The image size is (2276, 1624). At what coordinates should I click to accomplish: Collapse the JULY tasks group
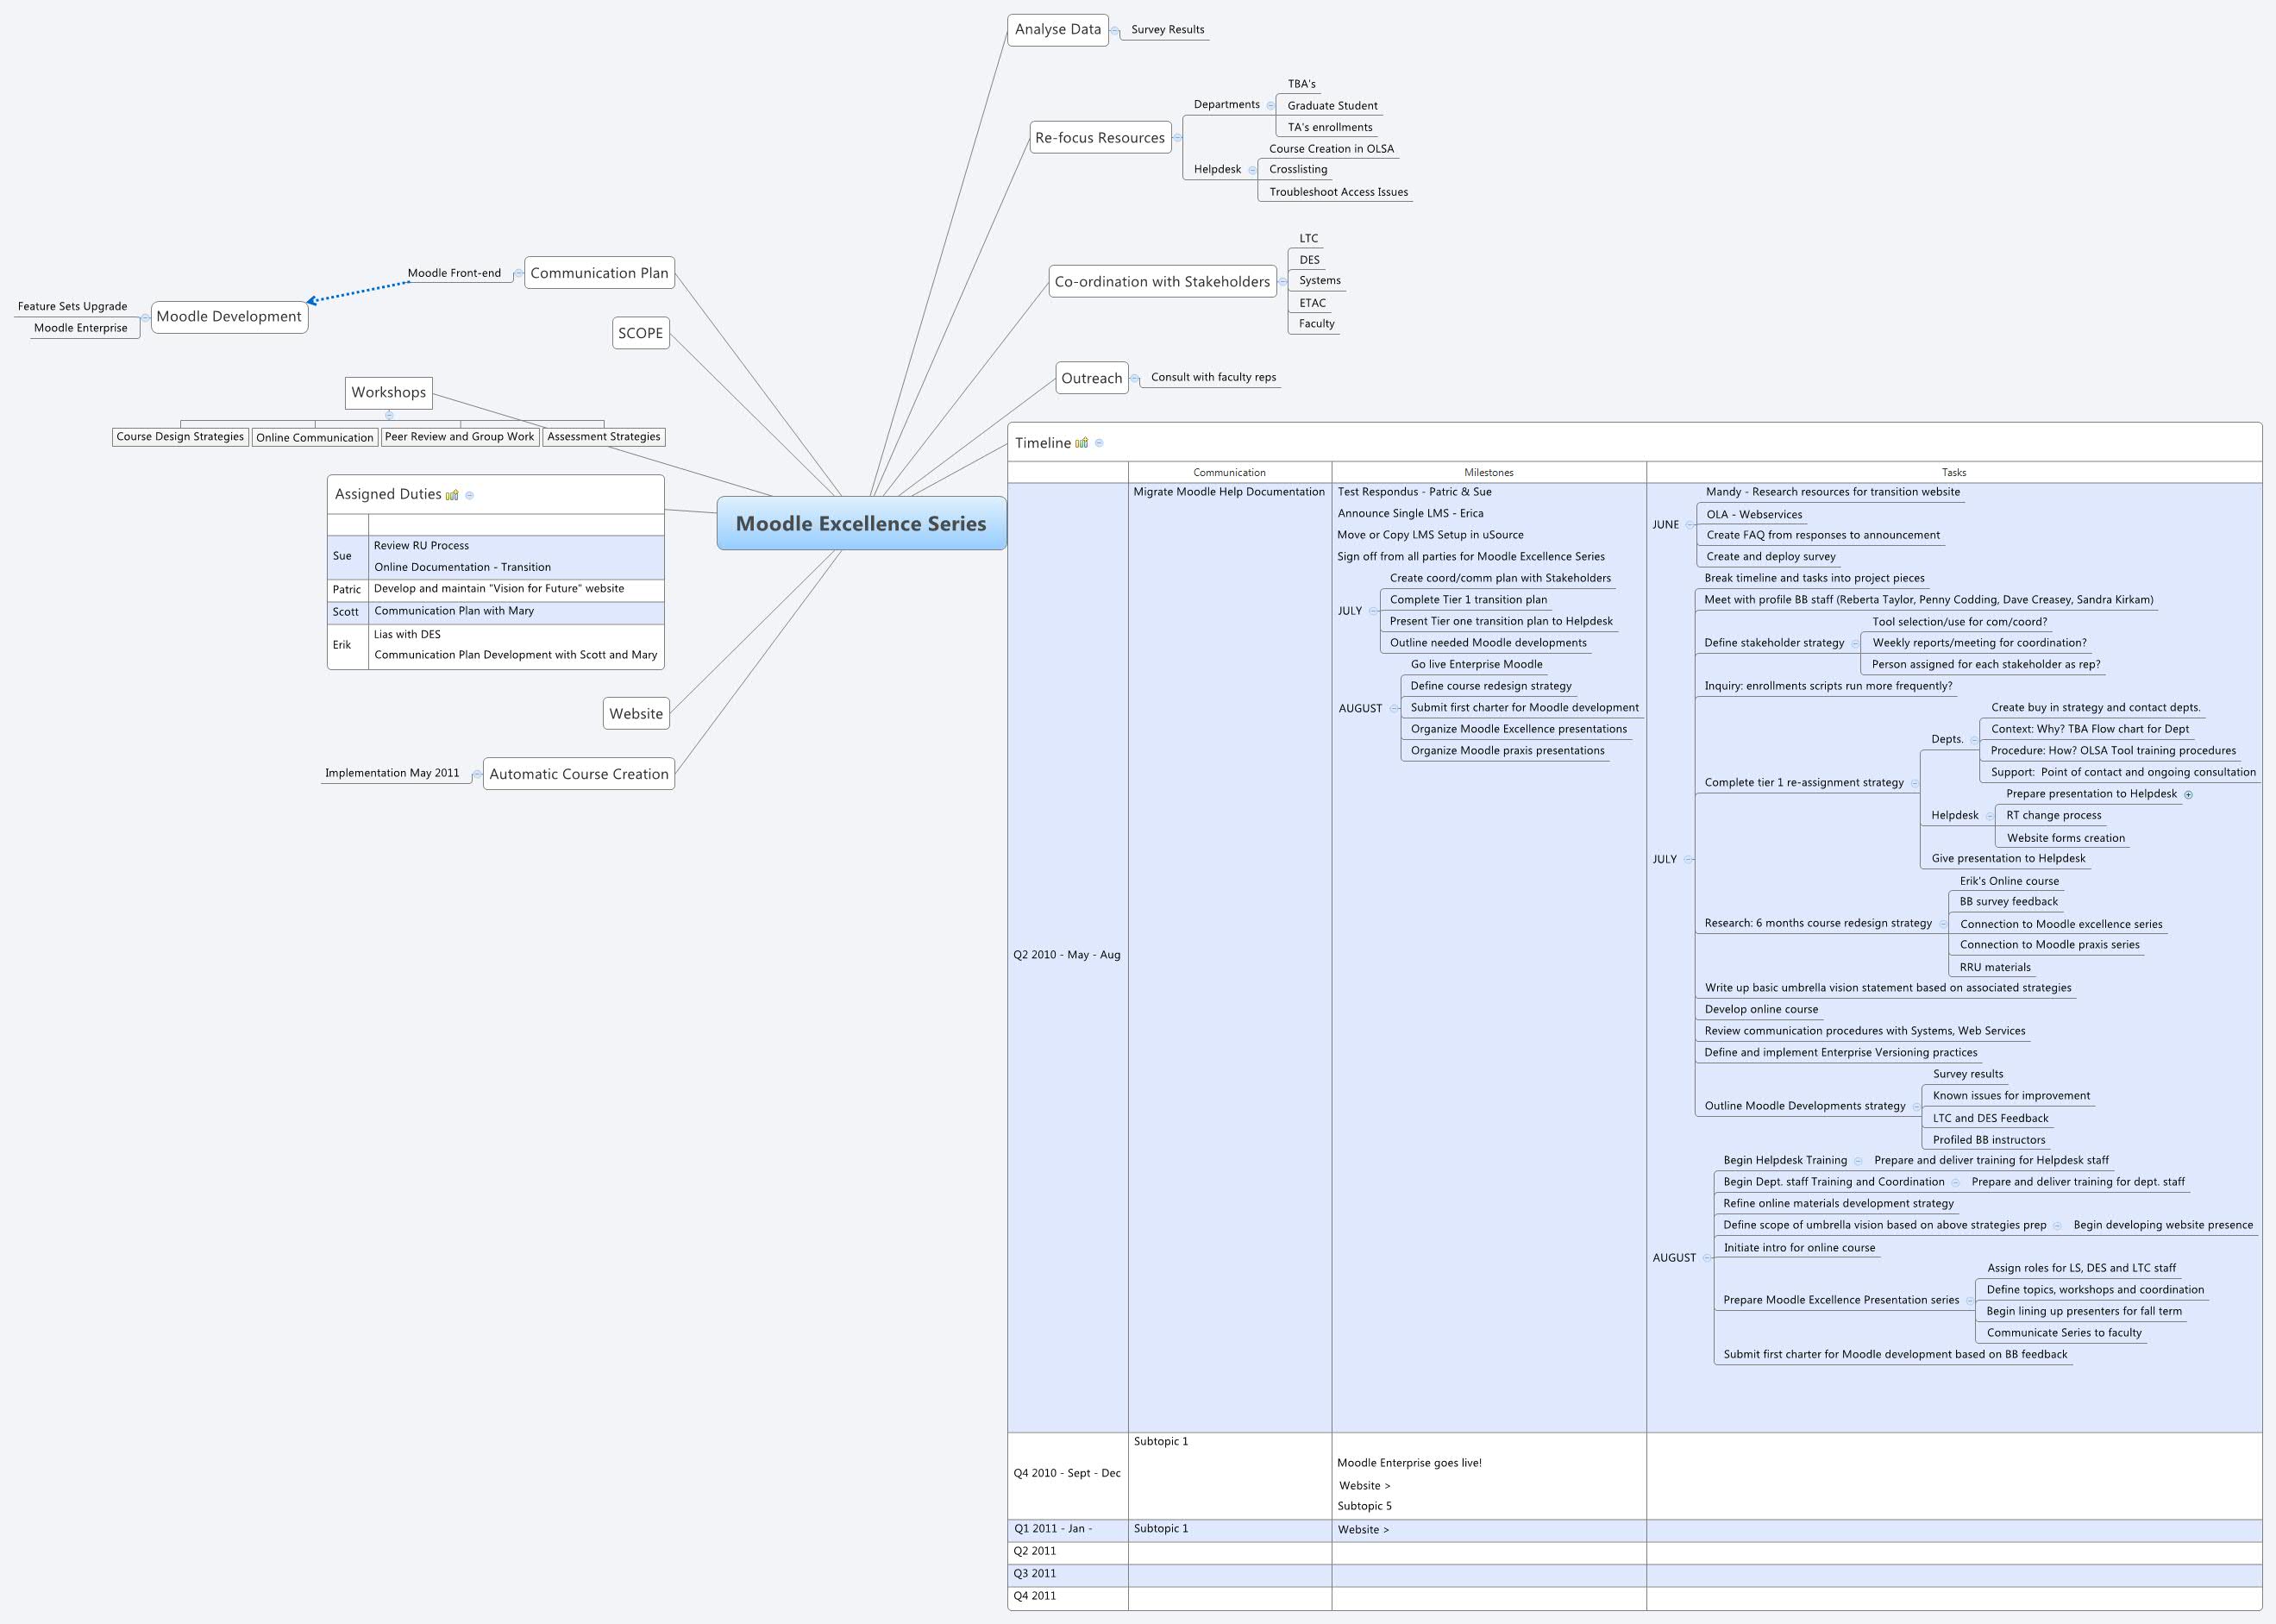point(1690,858)
